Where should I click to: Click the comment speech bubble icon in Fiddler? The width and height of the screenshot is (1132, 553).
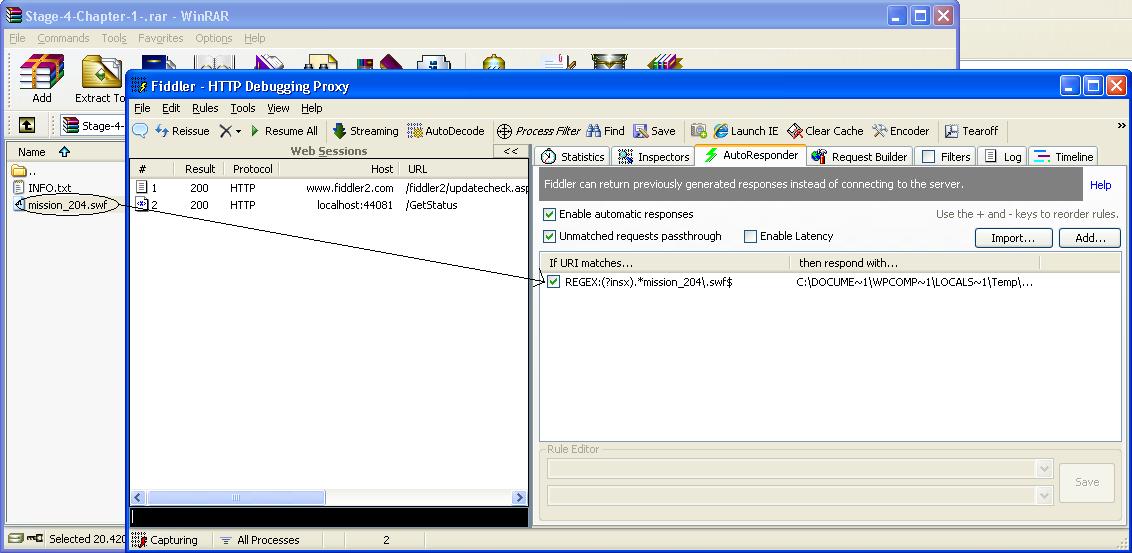coord(140,131)
